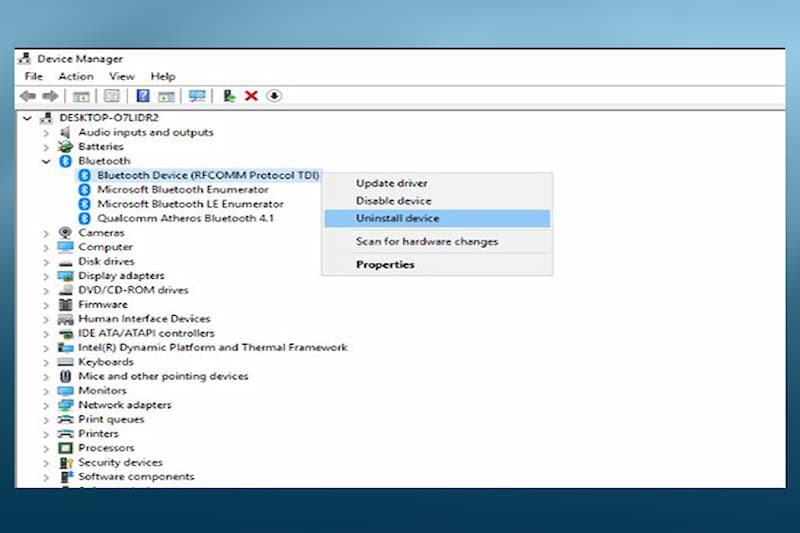
Task: Collapse the Bluetooth category chevron
Action: coord(46,161)
